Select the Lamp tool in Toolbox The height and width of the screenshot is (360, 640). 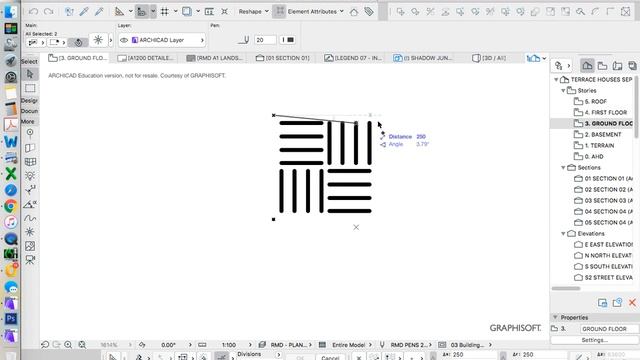[30, 176]
